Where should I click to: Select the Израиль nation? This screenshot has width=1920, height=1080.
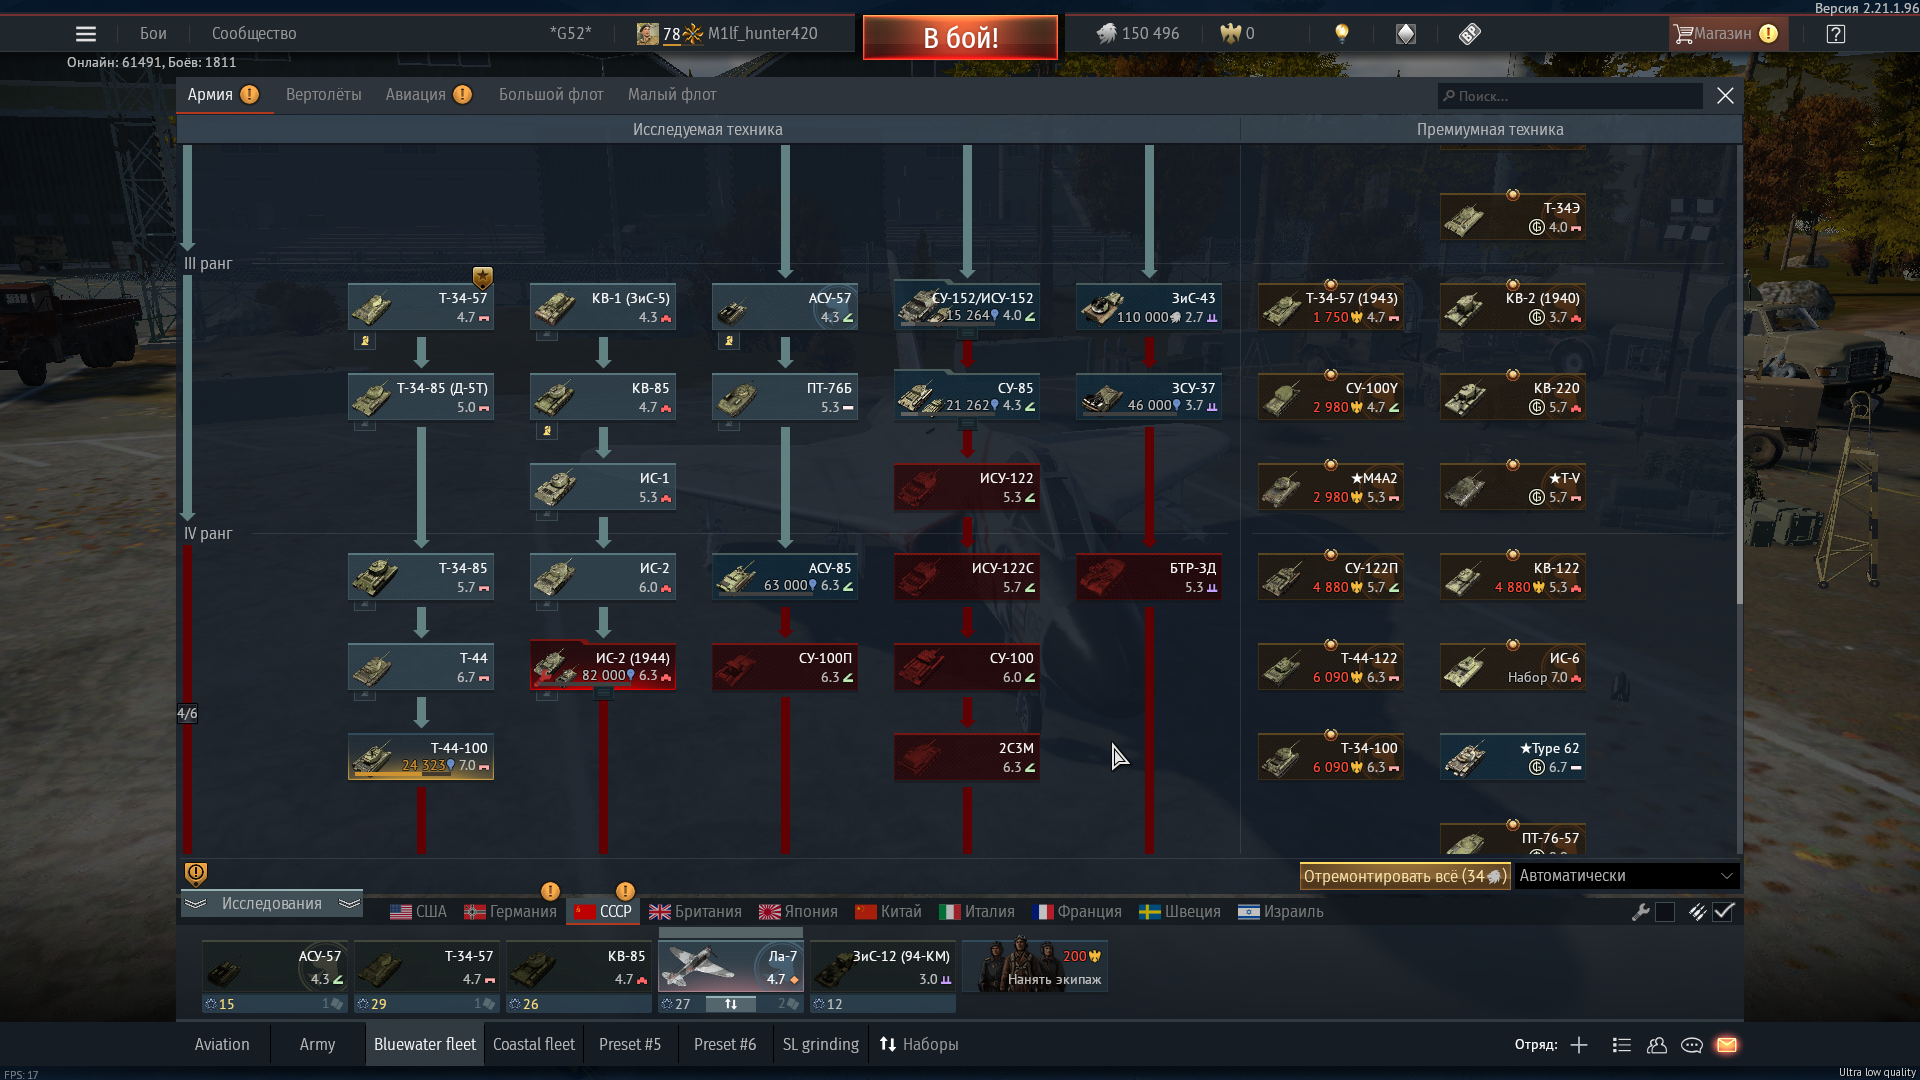tap(1281, 912)
